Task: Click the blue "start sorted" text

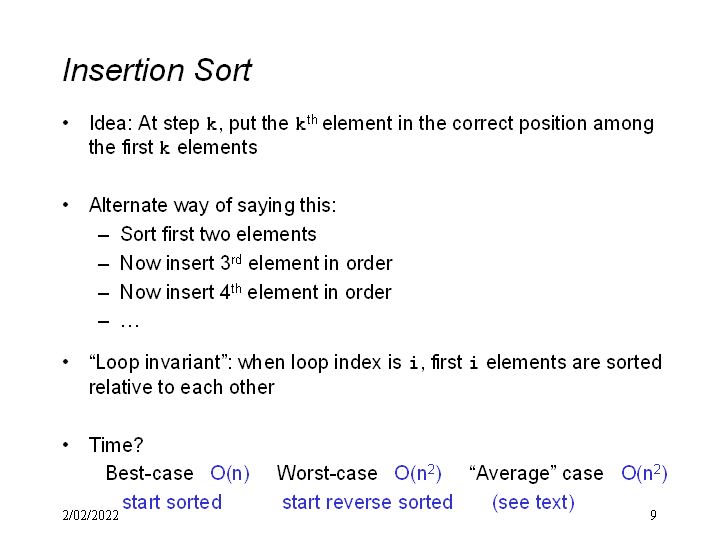Action: (x=172, y=502)
